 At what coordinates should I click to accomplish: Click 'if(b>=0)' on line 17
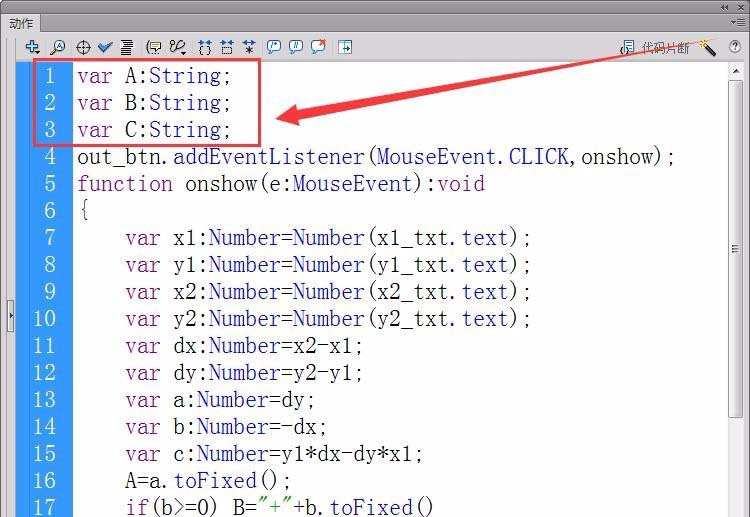click(x=172, y=508)
